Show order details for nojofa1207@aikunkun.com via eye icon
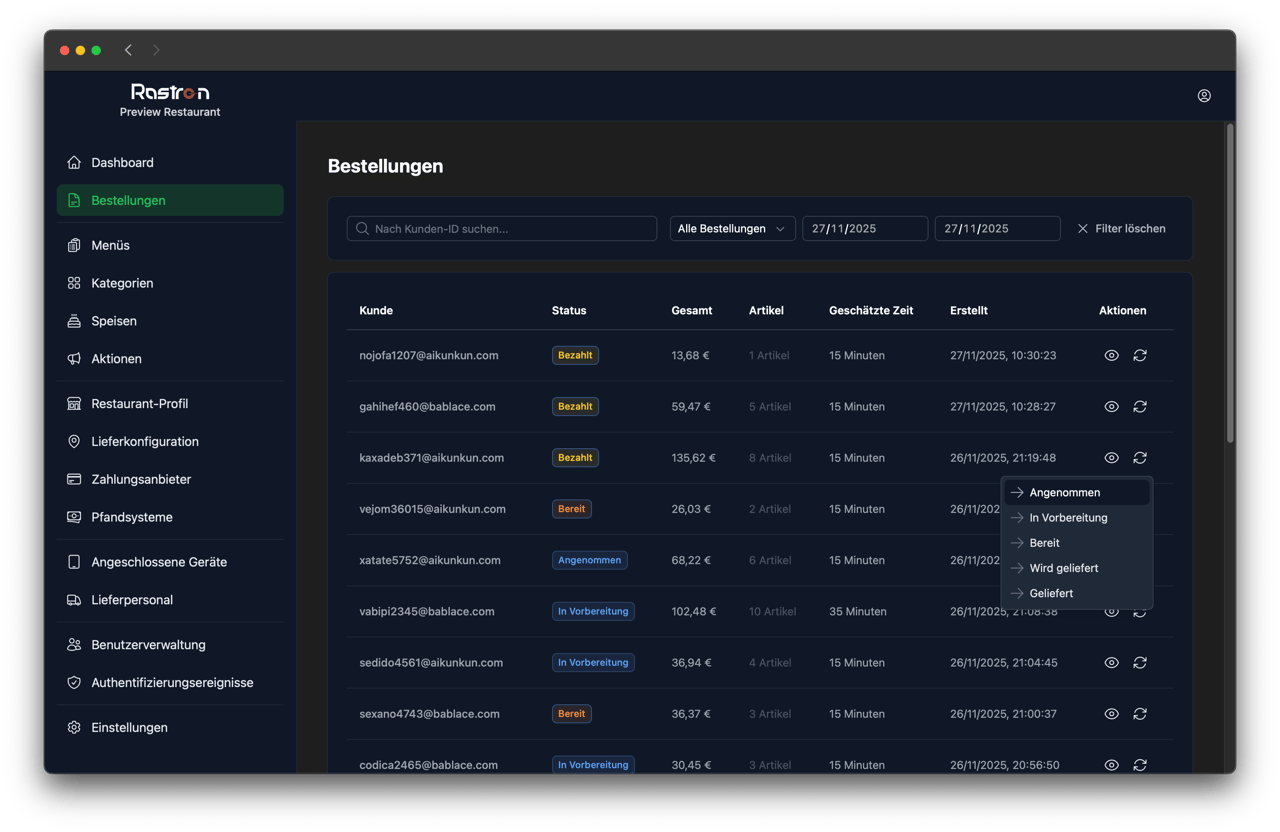 (x=1111, y=355)
